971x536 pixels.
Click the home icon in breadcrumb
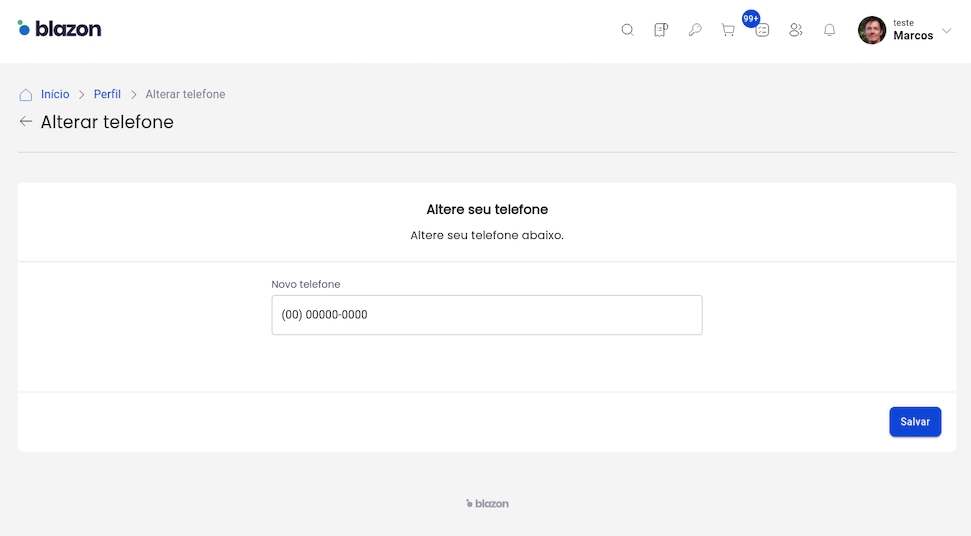pyautogui.click(x=26, y=95)
